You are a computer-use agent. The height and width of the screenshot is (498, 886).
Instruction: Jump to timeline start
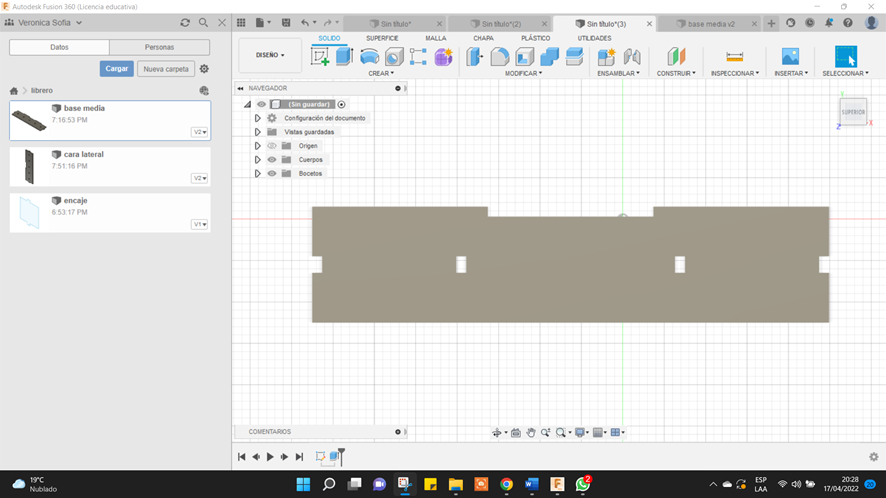point(241,457)
